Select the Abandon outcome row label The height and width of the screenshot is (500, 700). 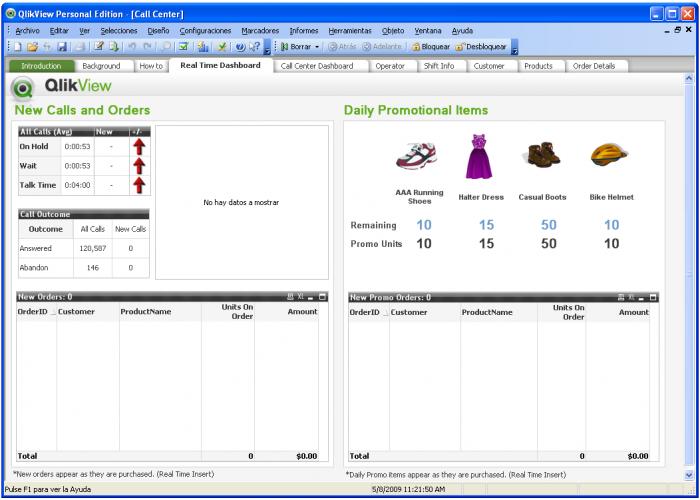point(34,268)
